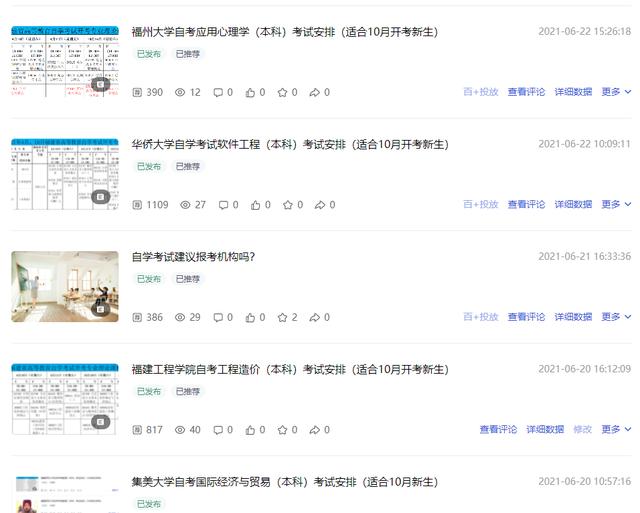Click comment icon on 福建工程学院 article
The height and width of the screenshot is (513, 640).
(x=218, y=430)
